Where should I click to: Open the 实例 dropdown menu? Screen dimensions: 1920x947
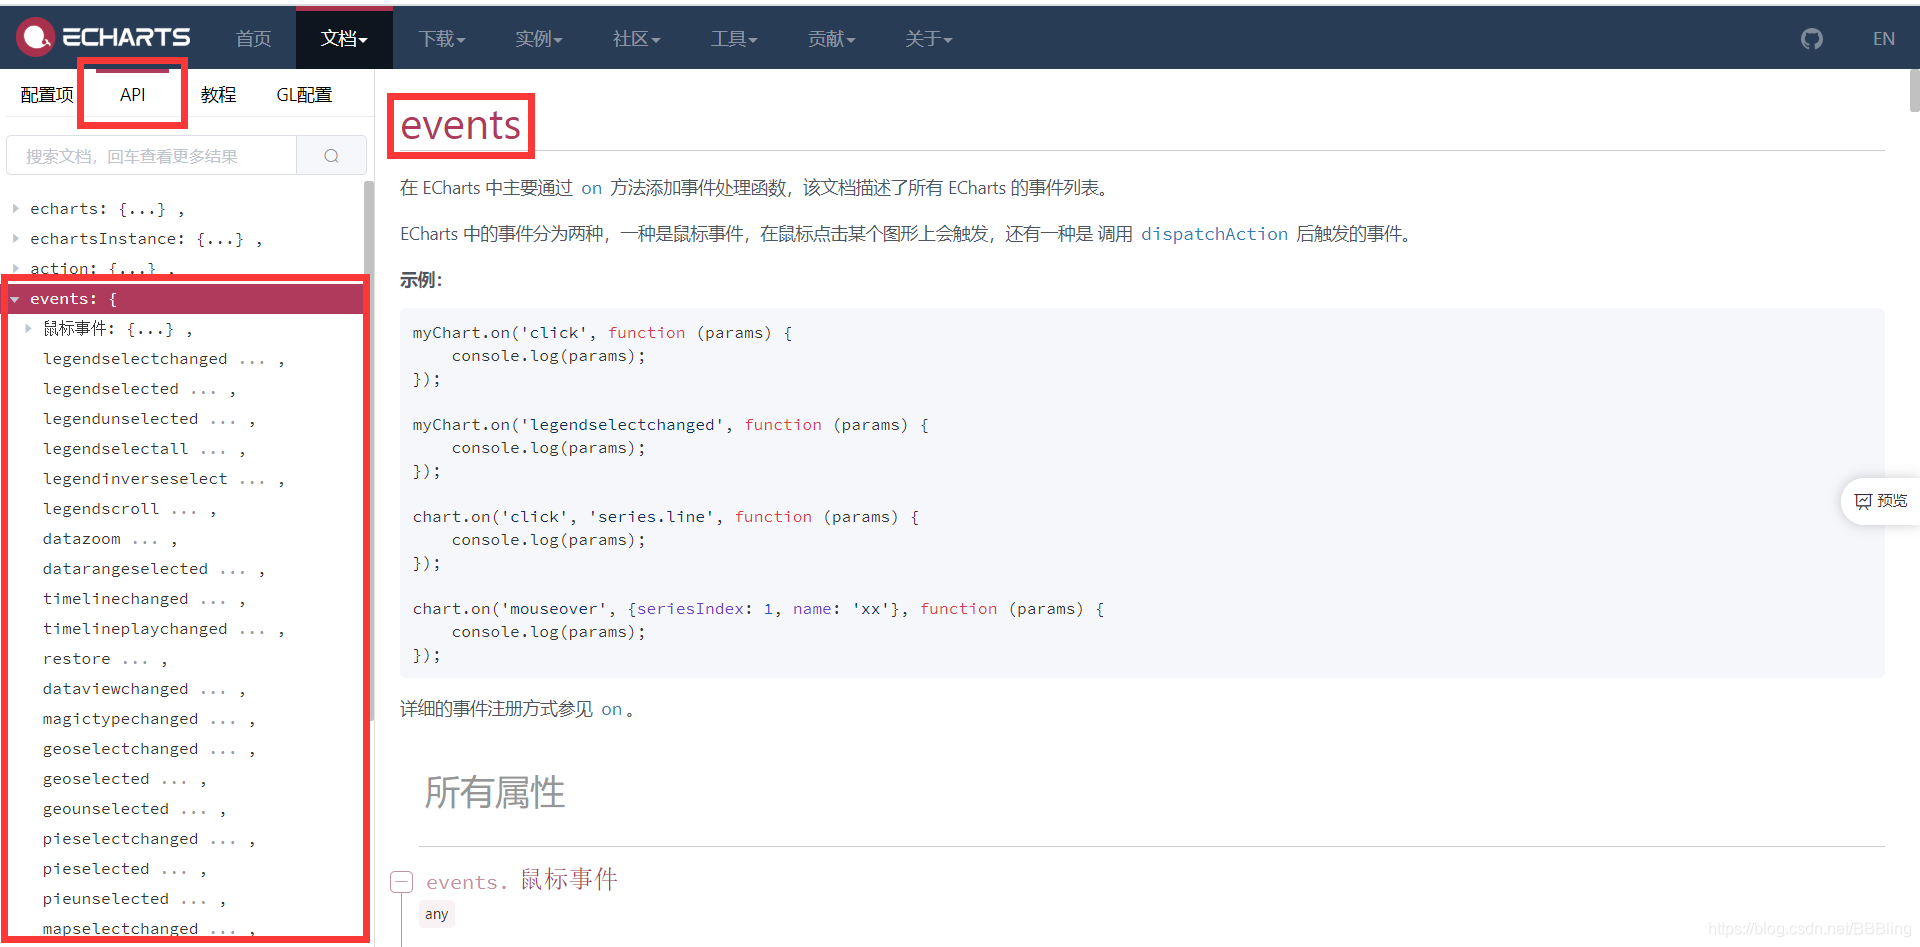pyautogui.click(x=539, y=39)
